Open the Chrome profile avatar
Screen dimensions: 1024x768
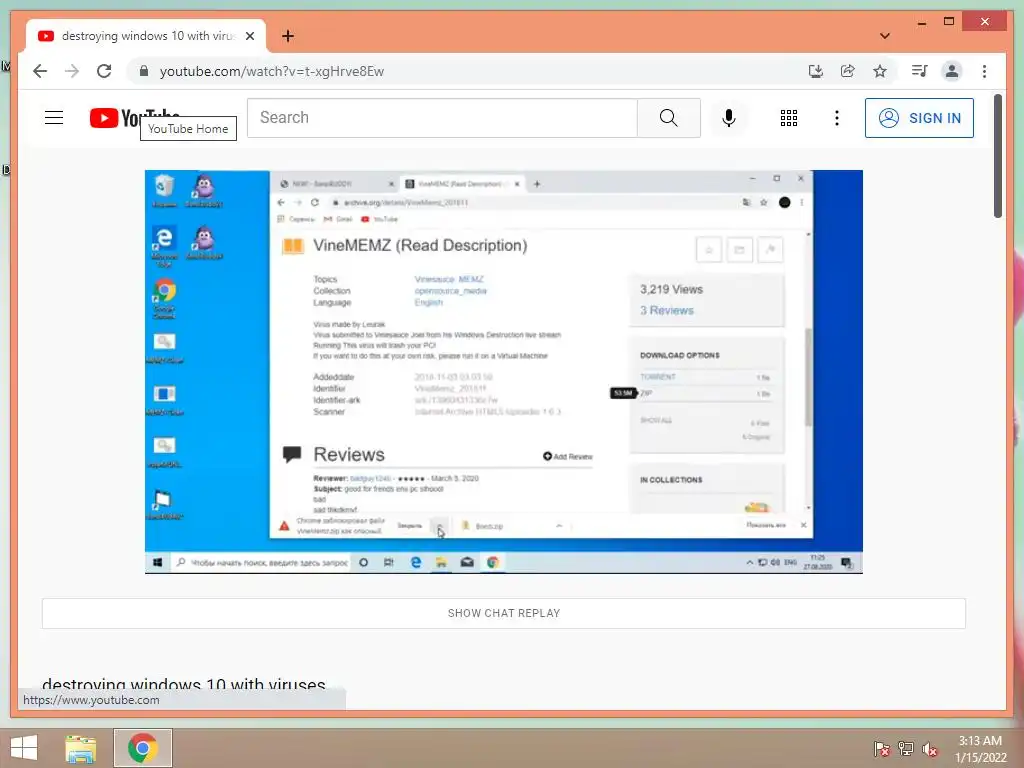point(952,71)
